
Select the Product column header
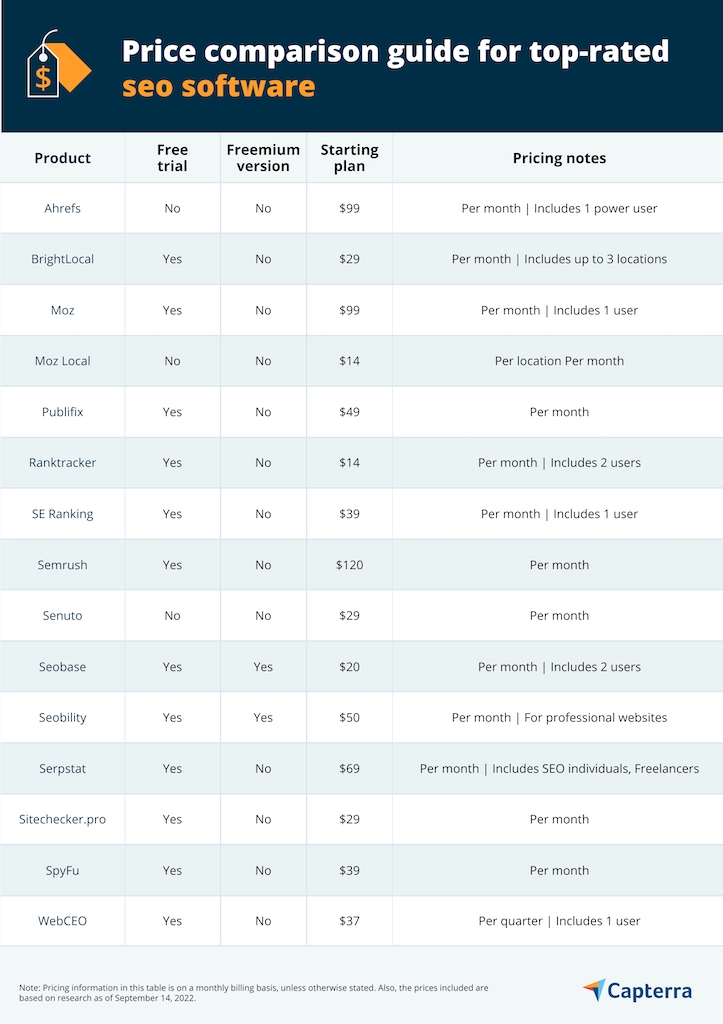pyautogui.click(x=62, y=158)
